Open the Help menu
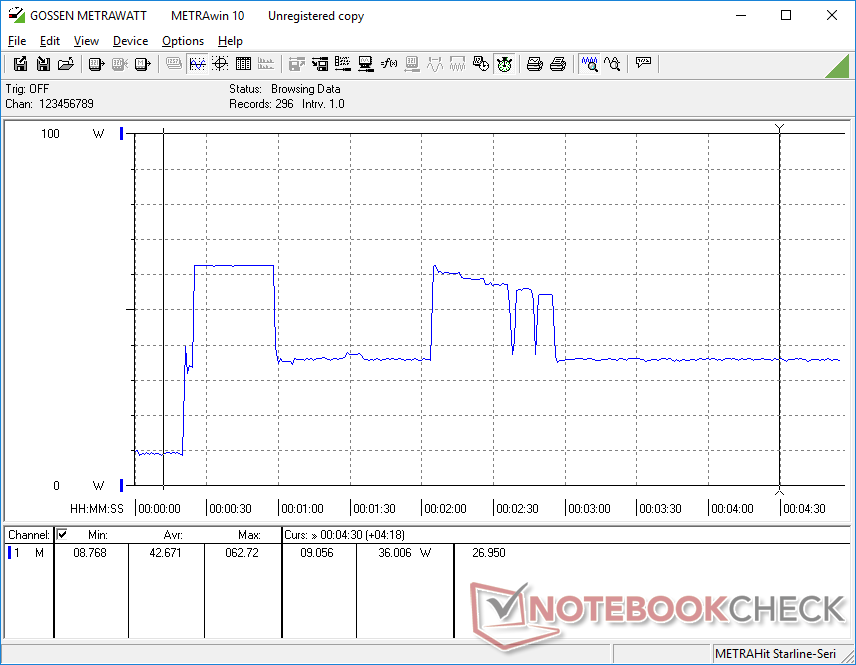This screenshot has width=856, height=665. [230, 41]
